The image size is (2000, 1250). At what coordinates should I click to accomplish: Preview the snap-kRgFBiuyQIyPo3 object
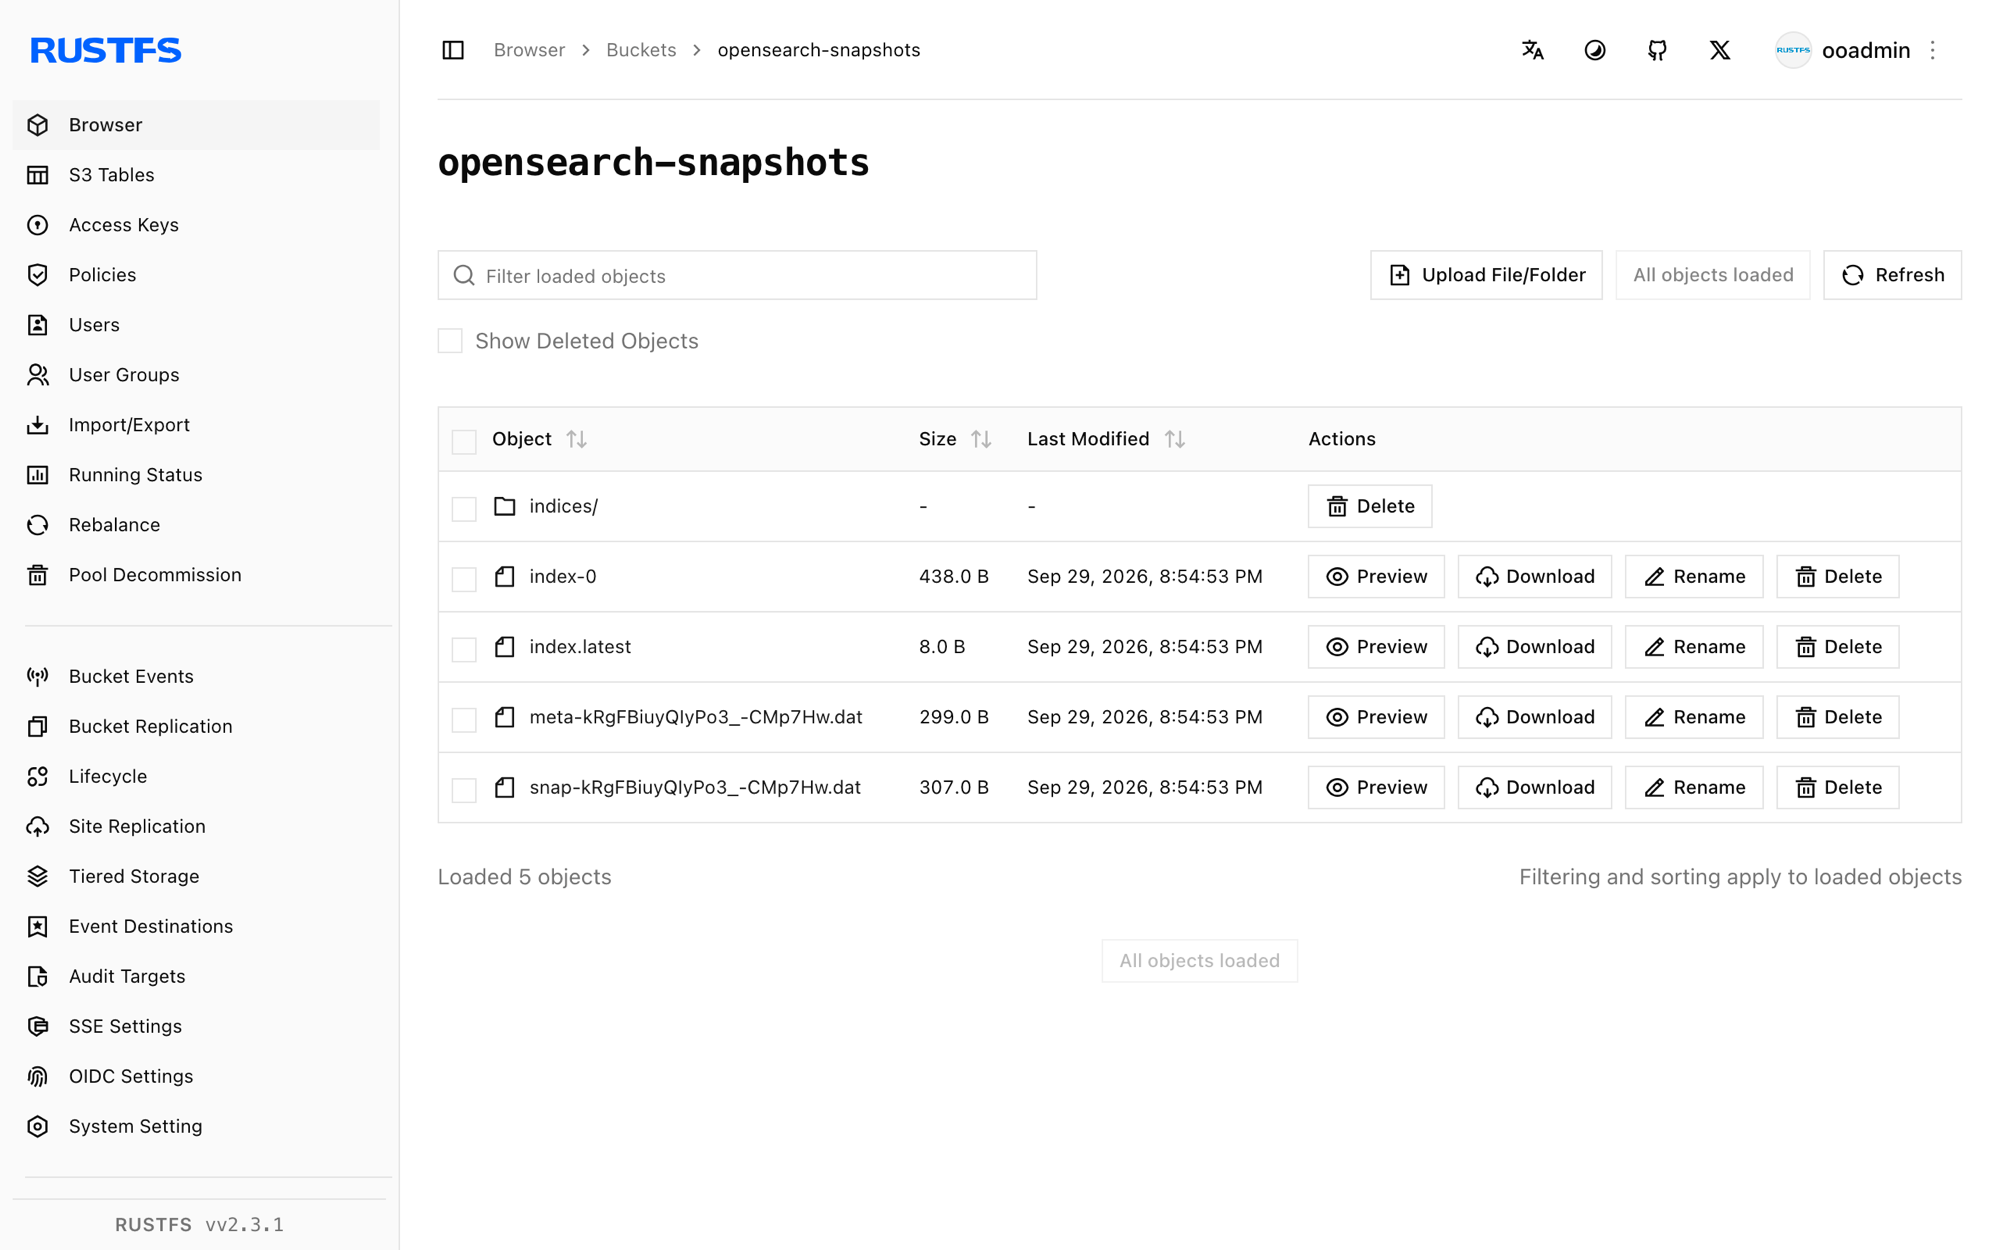1376,787
